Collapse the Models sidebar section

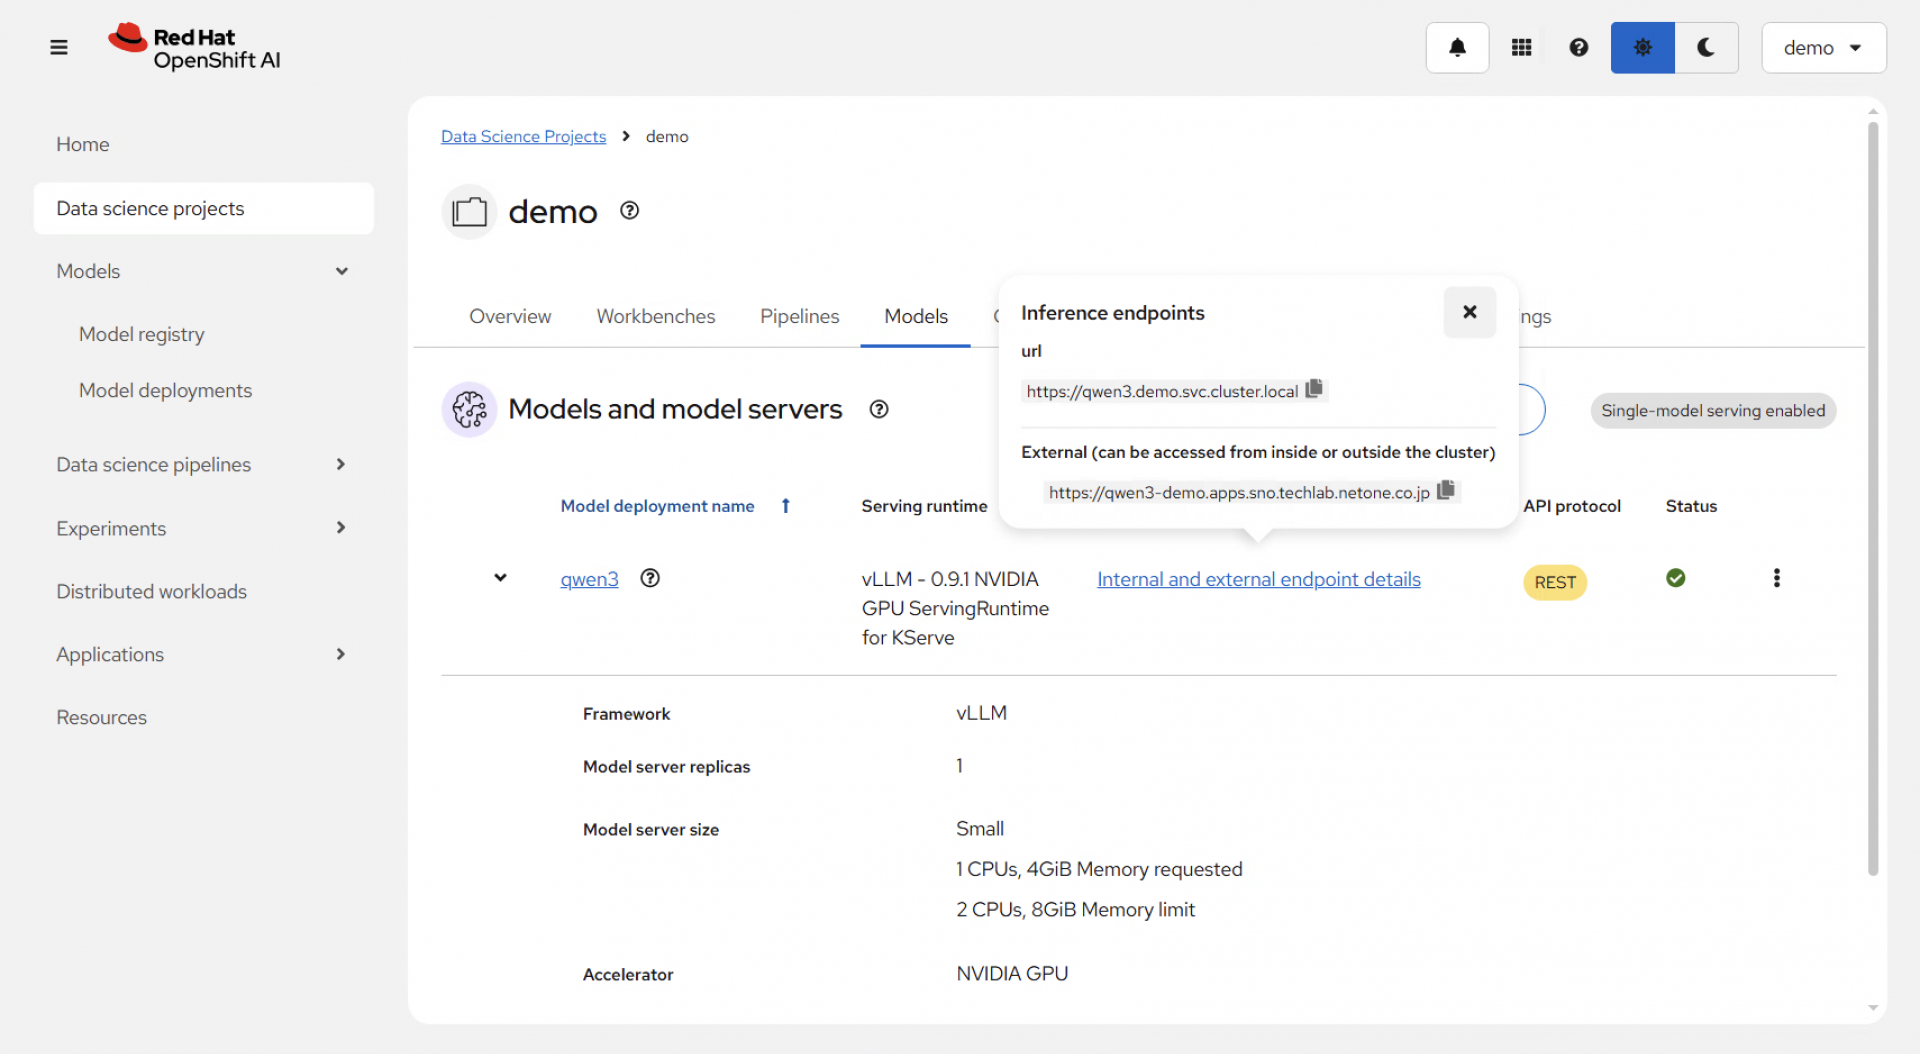click(x=203, y=271)
